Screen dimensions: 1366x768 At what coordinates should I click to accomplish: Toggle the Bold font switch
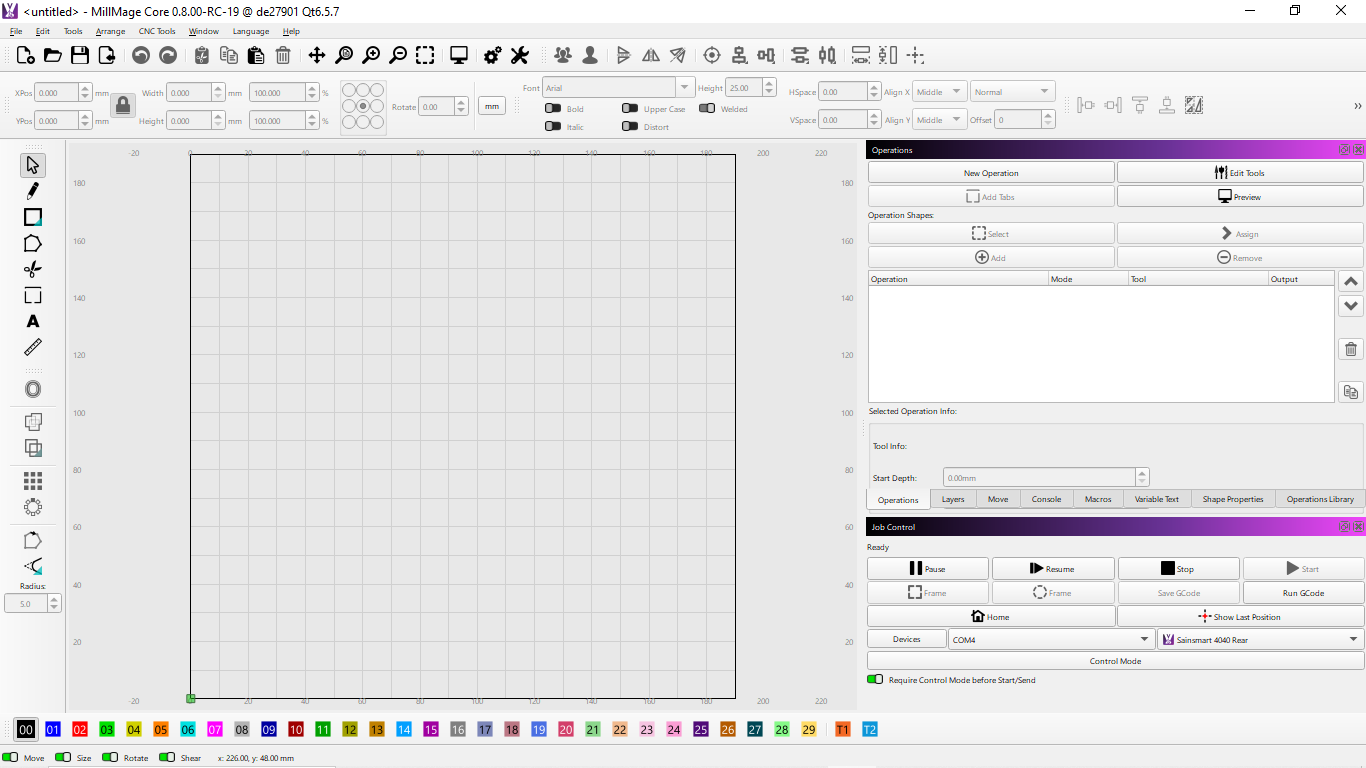[553, 109]
